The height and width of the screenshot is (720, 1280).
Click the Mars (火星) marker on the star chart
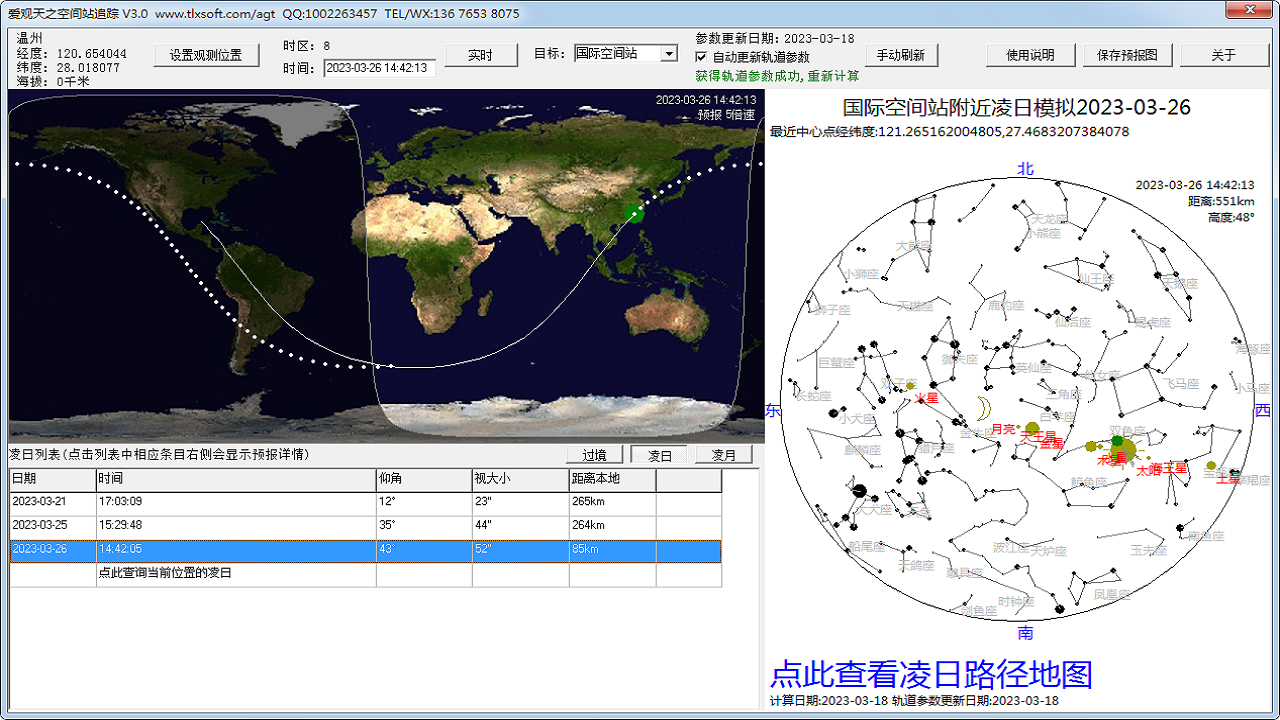pos(909,385)
